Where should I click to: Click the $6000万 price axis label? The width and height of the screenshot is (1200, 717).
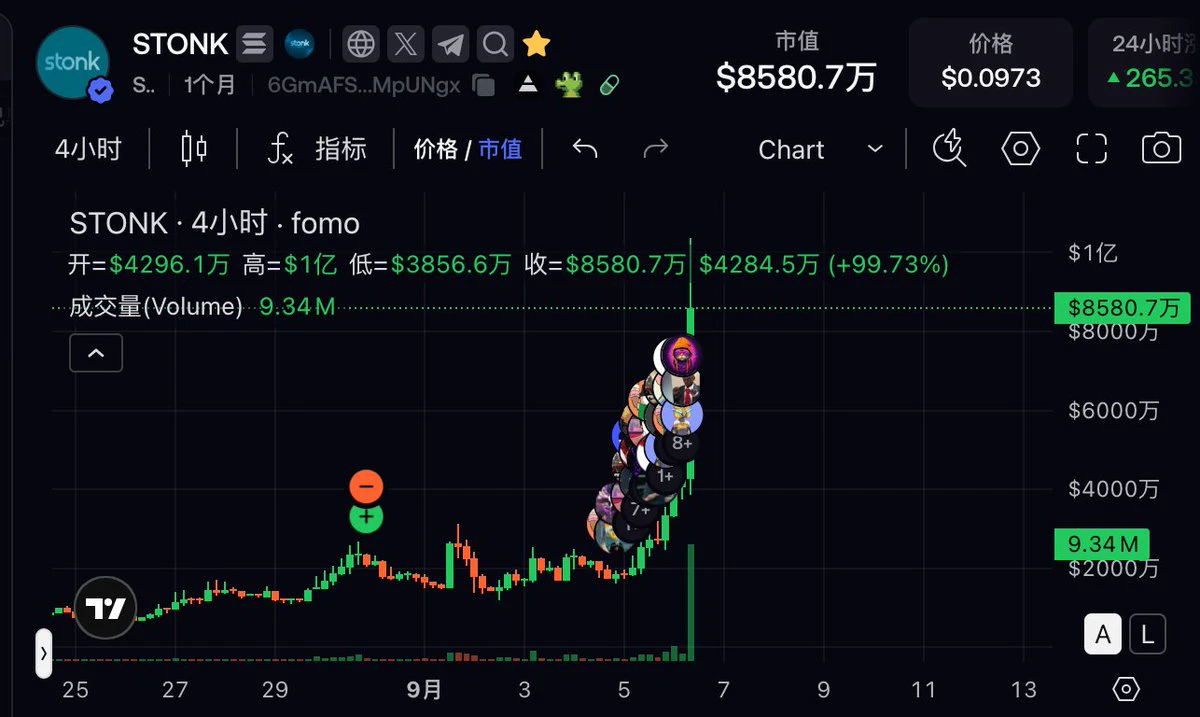click(1113, 410)
